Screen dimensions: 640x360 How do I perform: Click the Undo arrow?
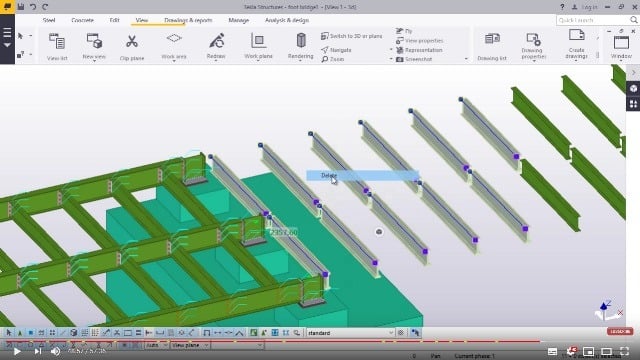tap(33, 7)
